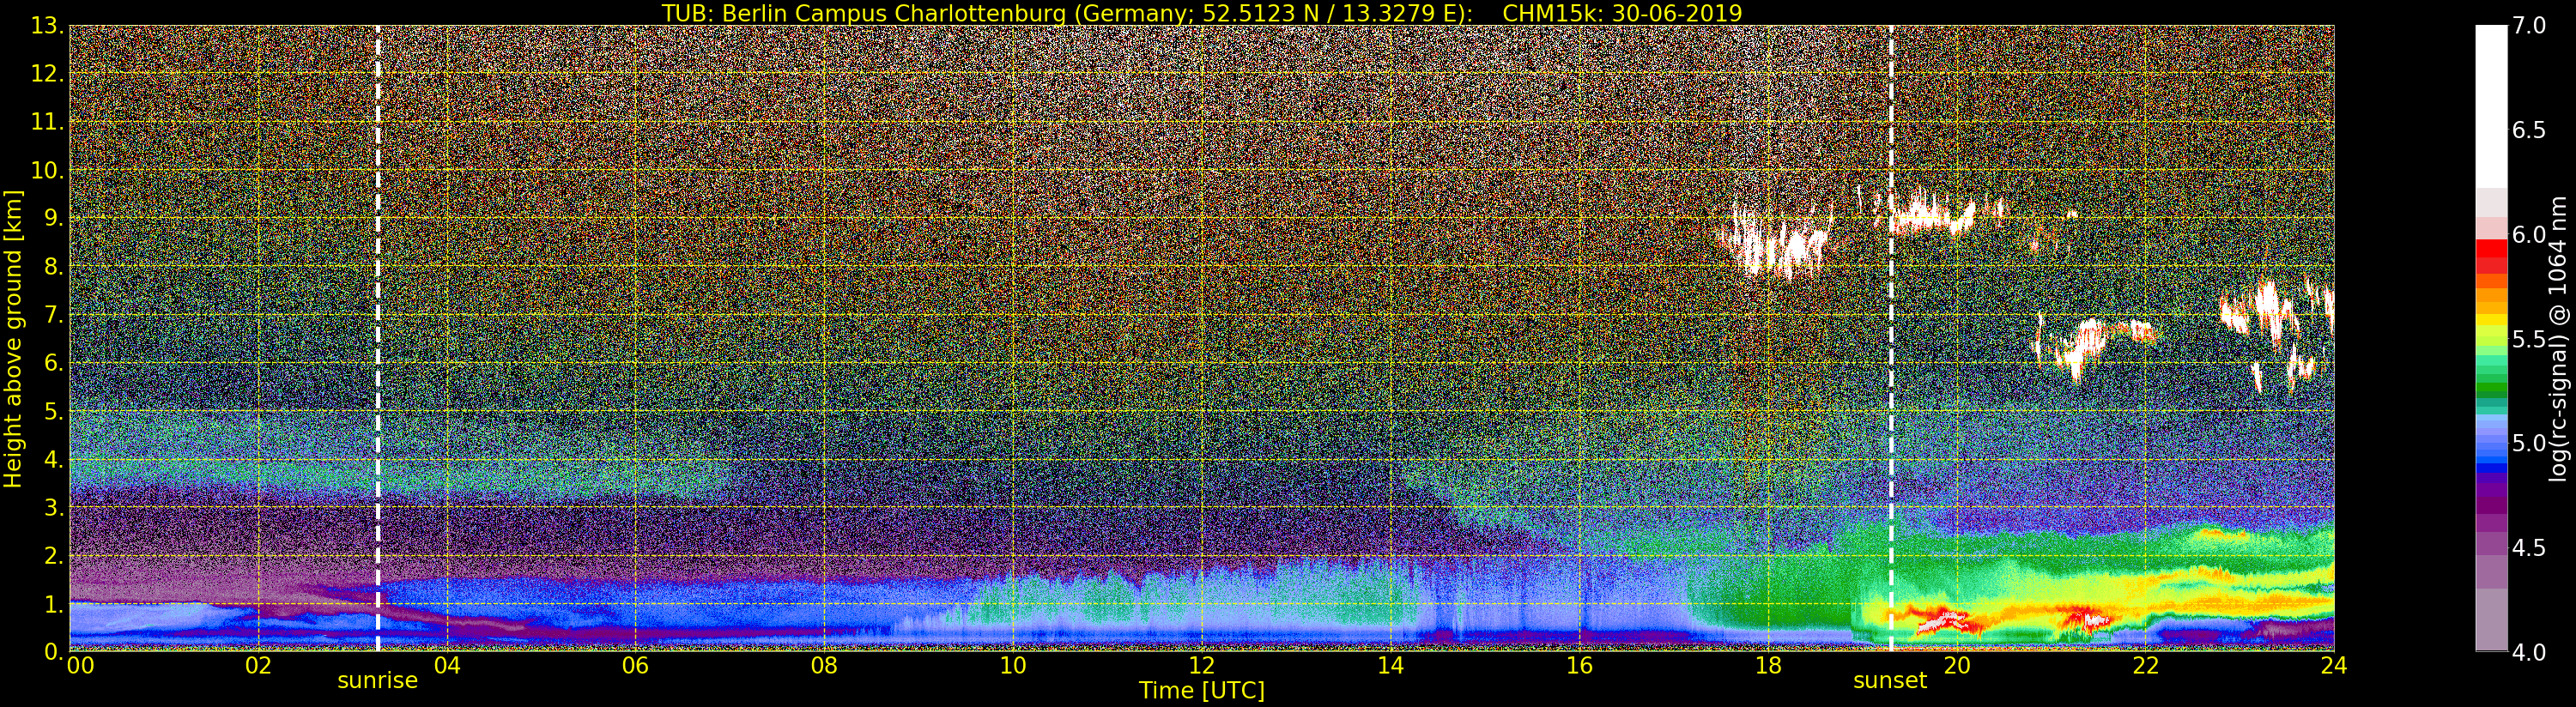The image size is (2576, 707).
Task: Click the height axis tick '3.'
Action: tap(53, 507)
